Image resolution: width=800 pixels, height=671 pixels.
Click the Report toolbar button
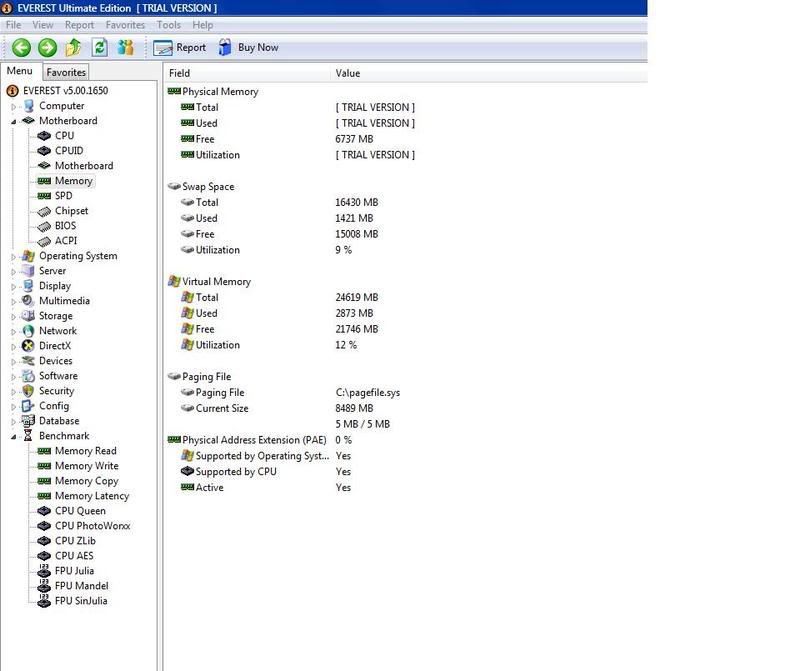180,47
